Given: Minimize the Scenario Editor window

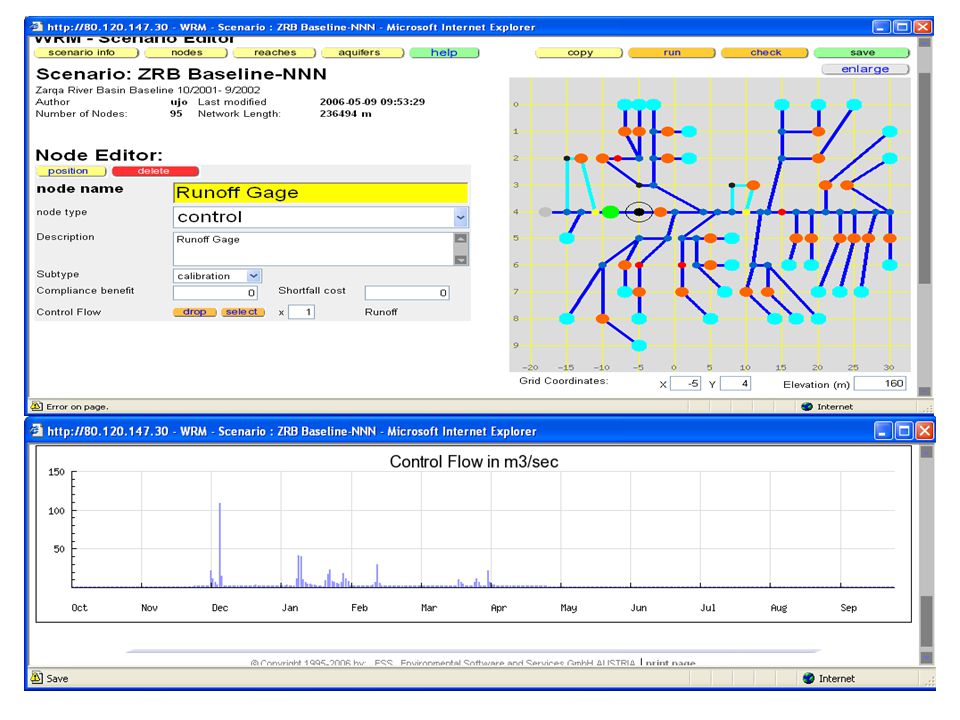Looking at the screenshot, I should coord(881,27).
